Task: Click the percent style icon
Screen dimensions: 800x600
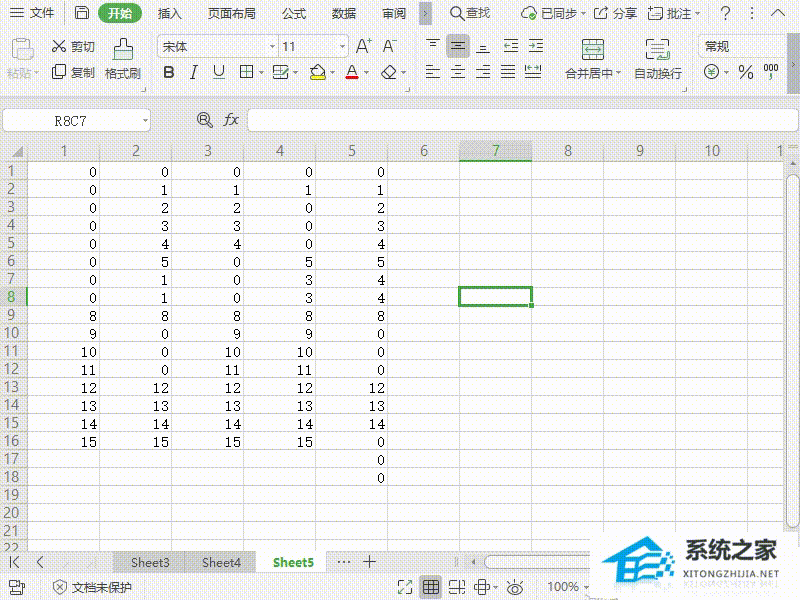Action: [745, 72]
